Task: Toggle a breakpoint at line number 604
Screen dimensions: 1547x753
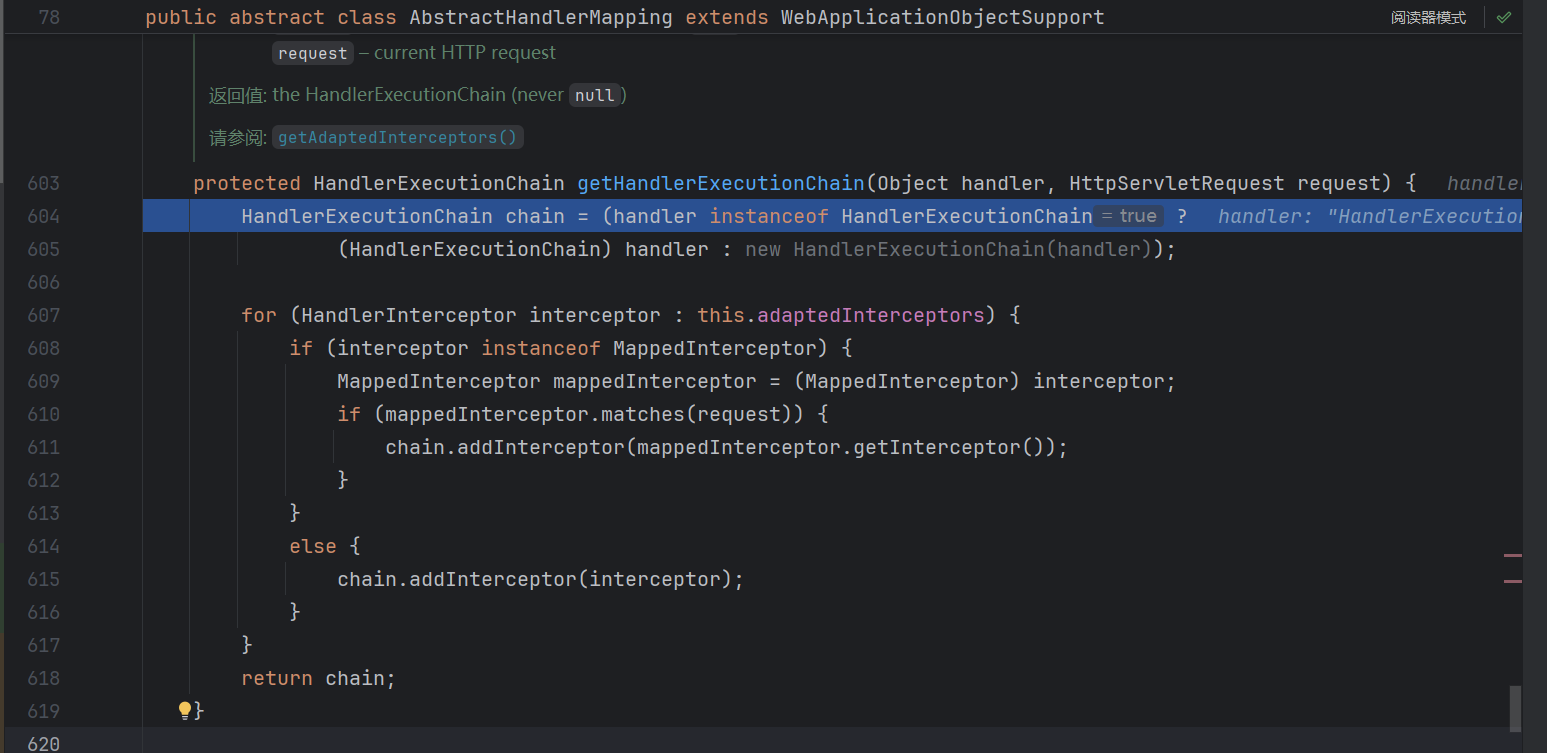Action: pyautogui.click(x=43, y=216)
